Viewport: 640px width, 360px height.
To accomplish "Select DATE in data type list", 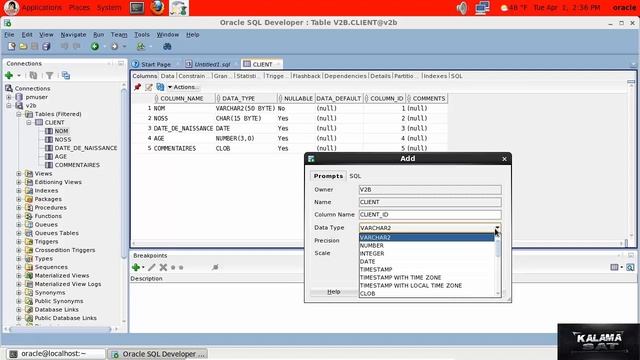I will click(426, 261).
